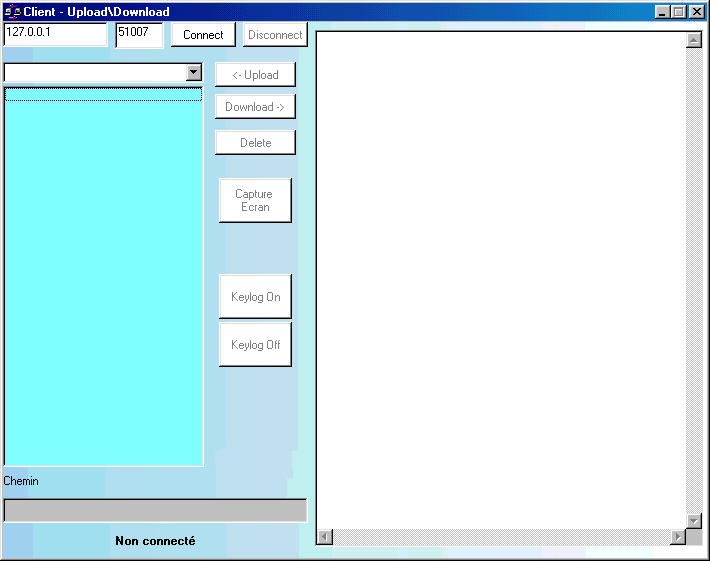
Task: Click the app icon in the title bar
Action: 13,12
